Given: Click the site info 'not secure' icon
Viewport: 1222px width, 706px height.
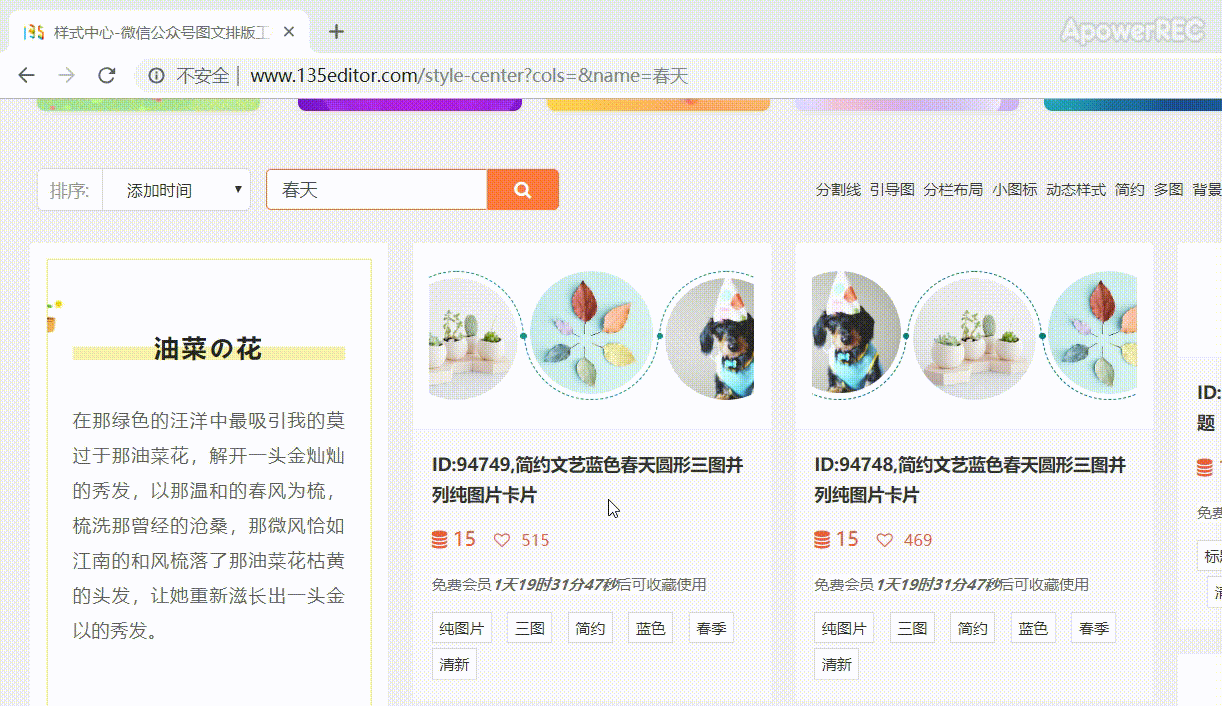Looking at the screenshot, I should (x=156, y=76).
